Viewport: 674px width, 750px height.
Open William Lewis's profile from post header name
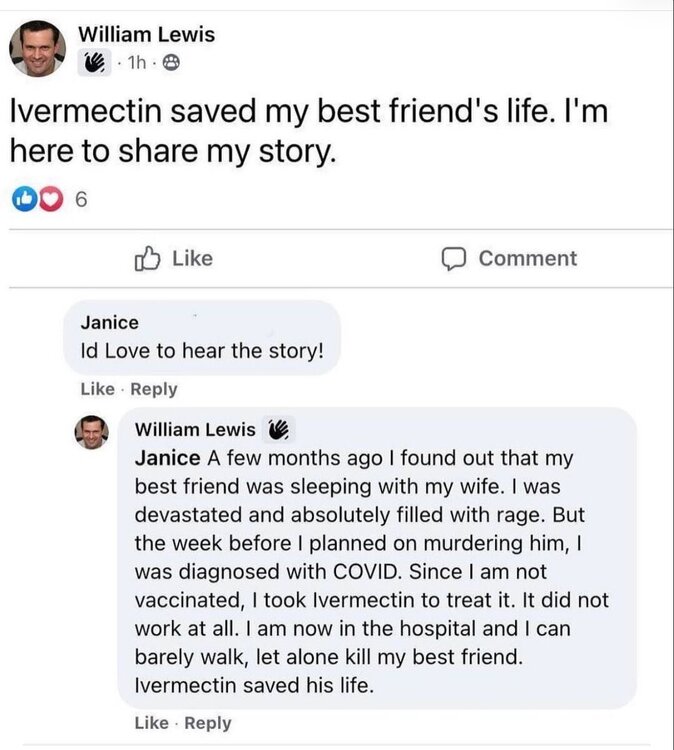(146, 34)
